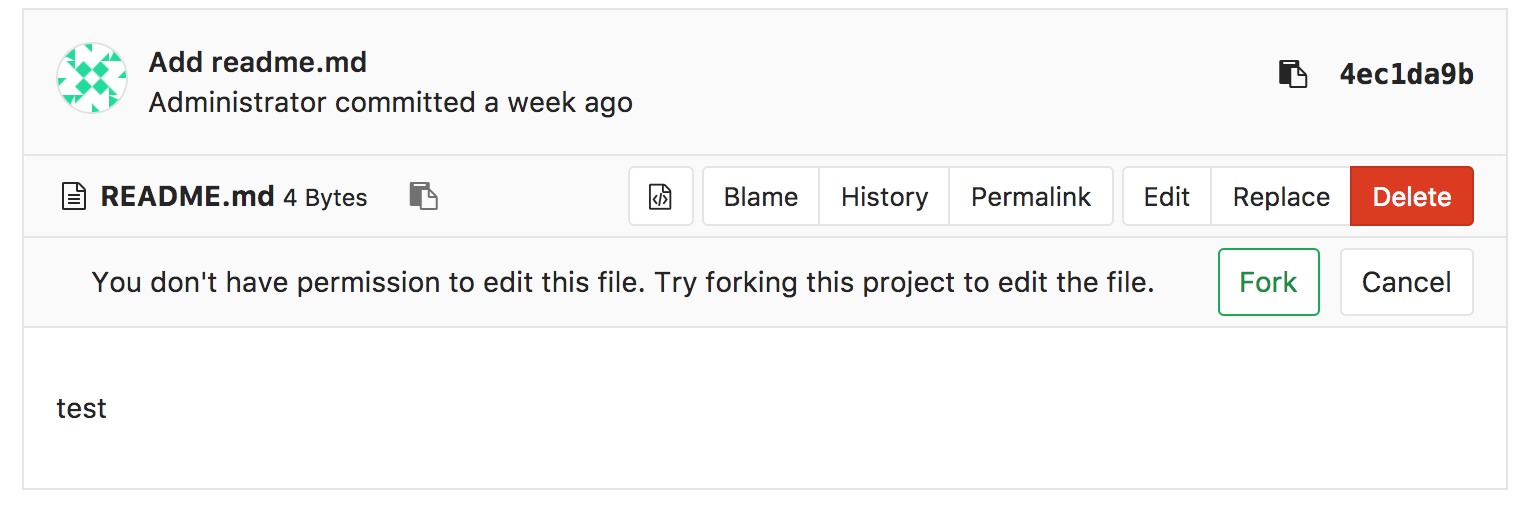
Task: Click the README.md file name
Action: [187, 197]
